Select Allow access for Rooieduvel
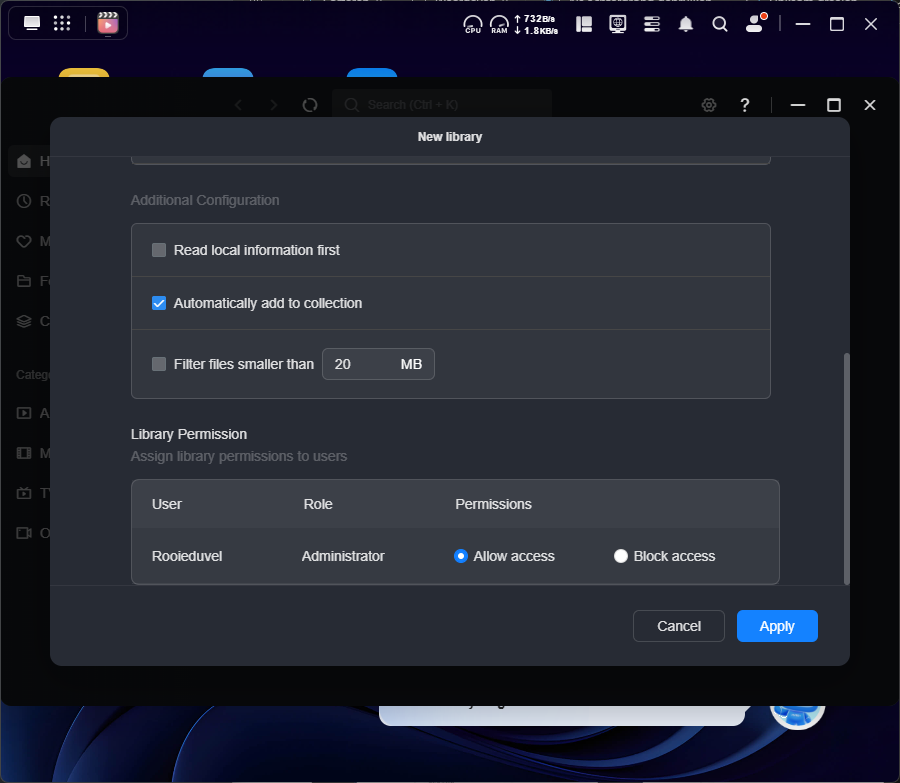The width and height of the screenshot is (900, 783). (461, 556)
